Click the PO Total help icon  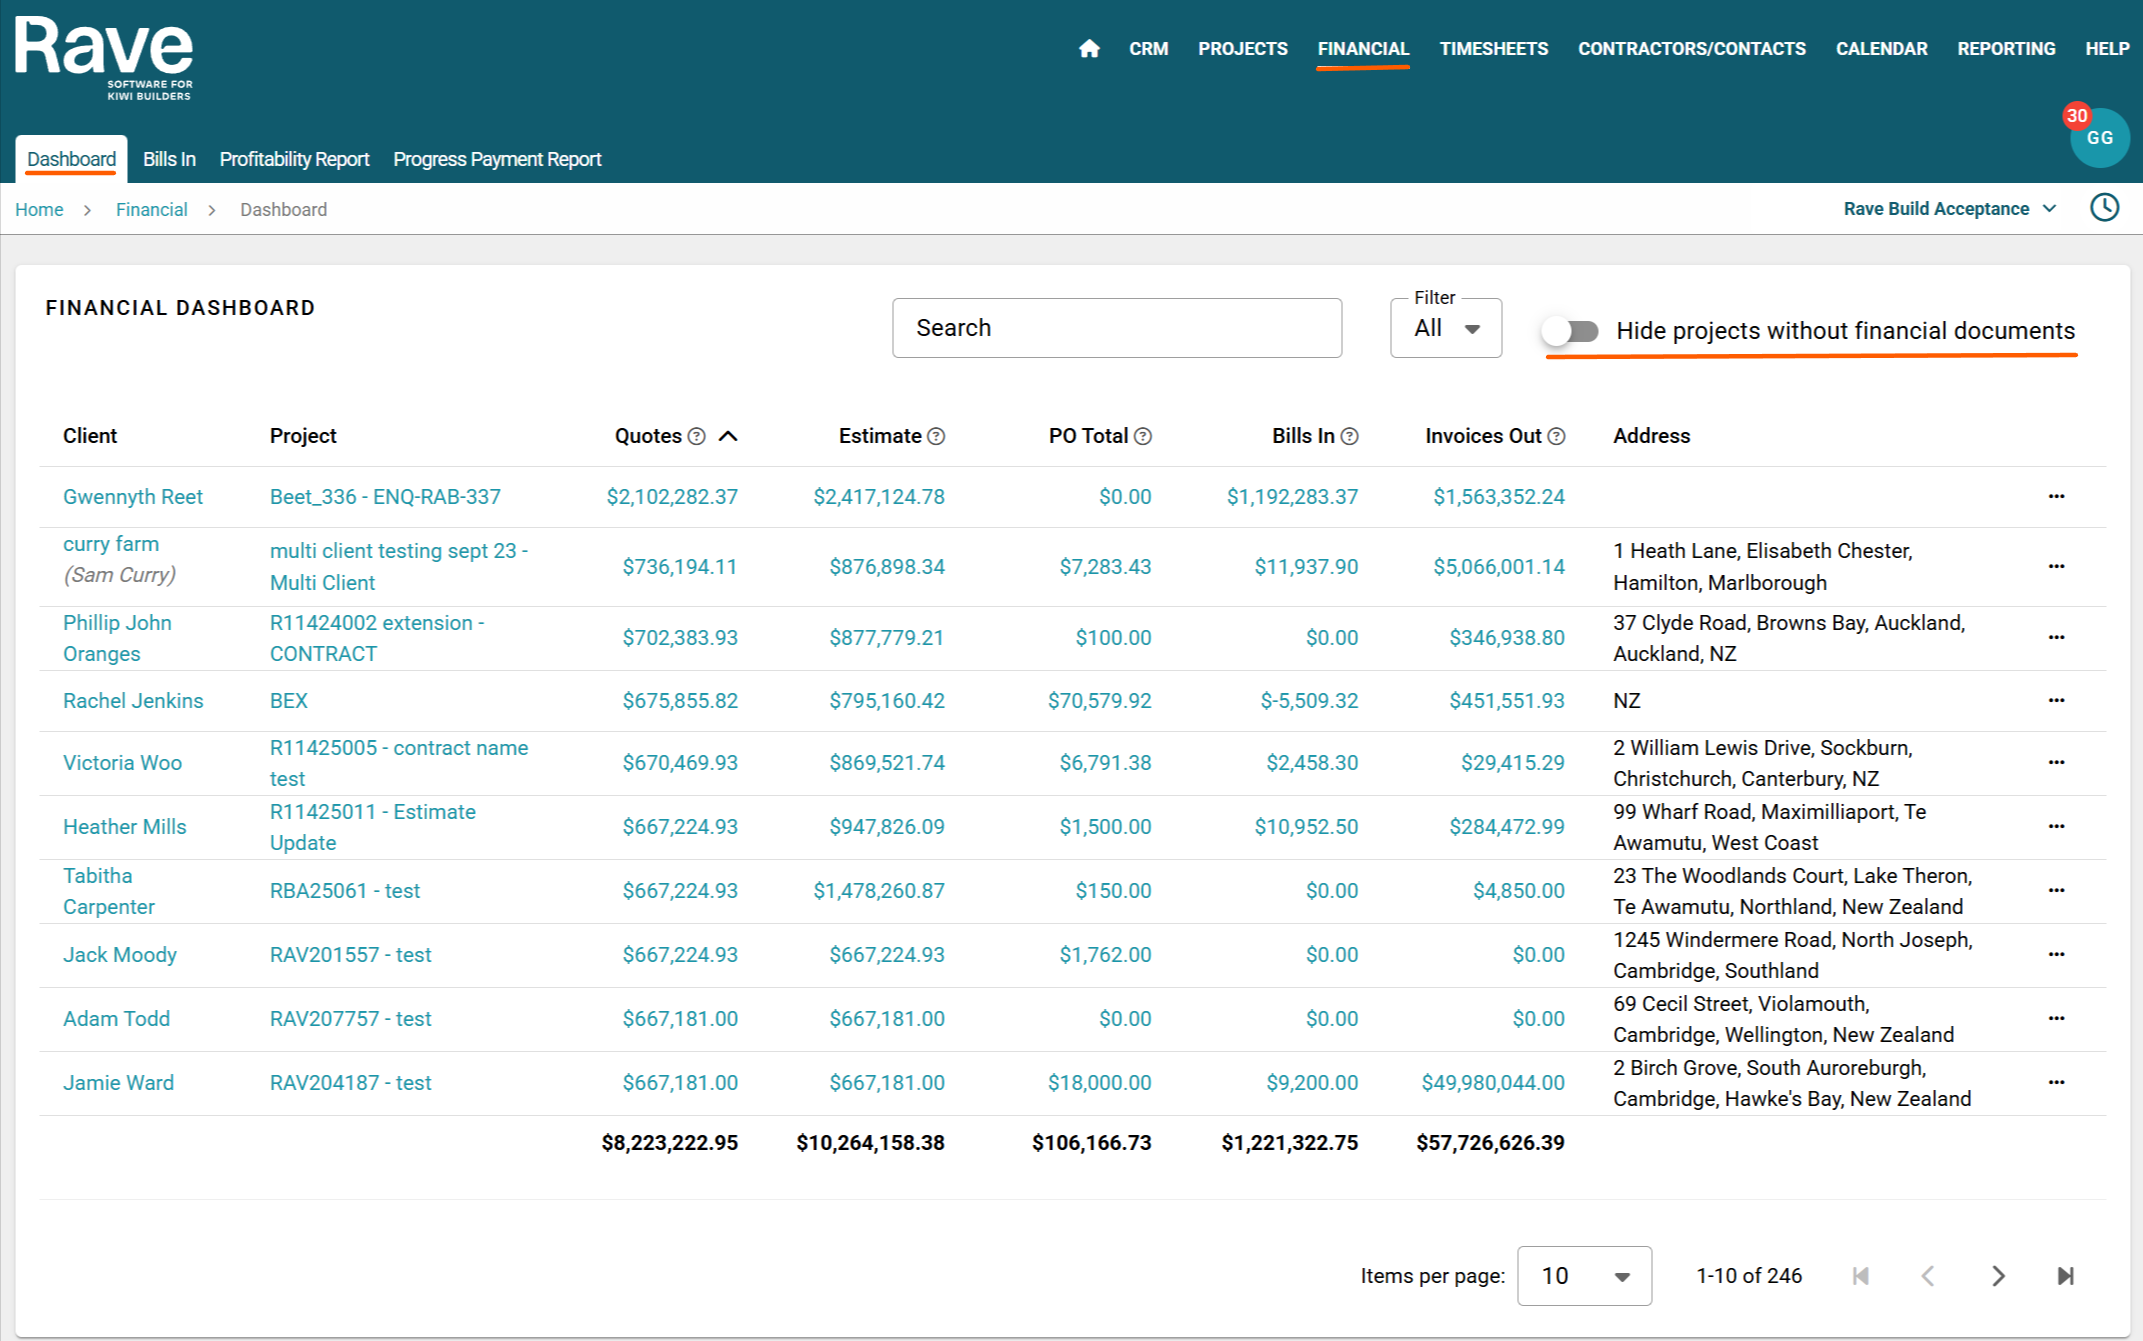tap(1143, 436)
